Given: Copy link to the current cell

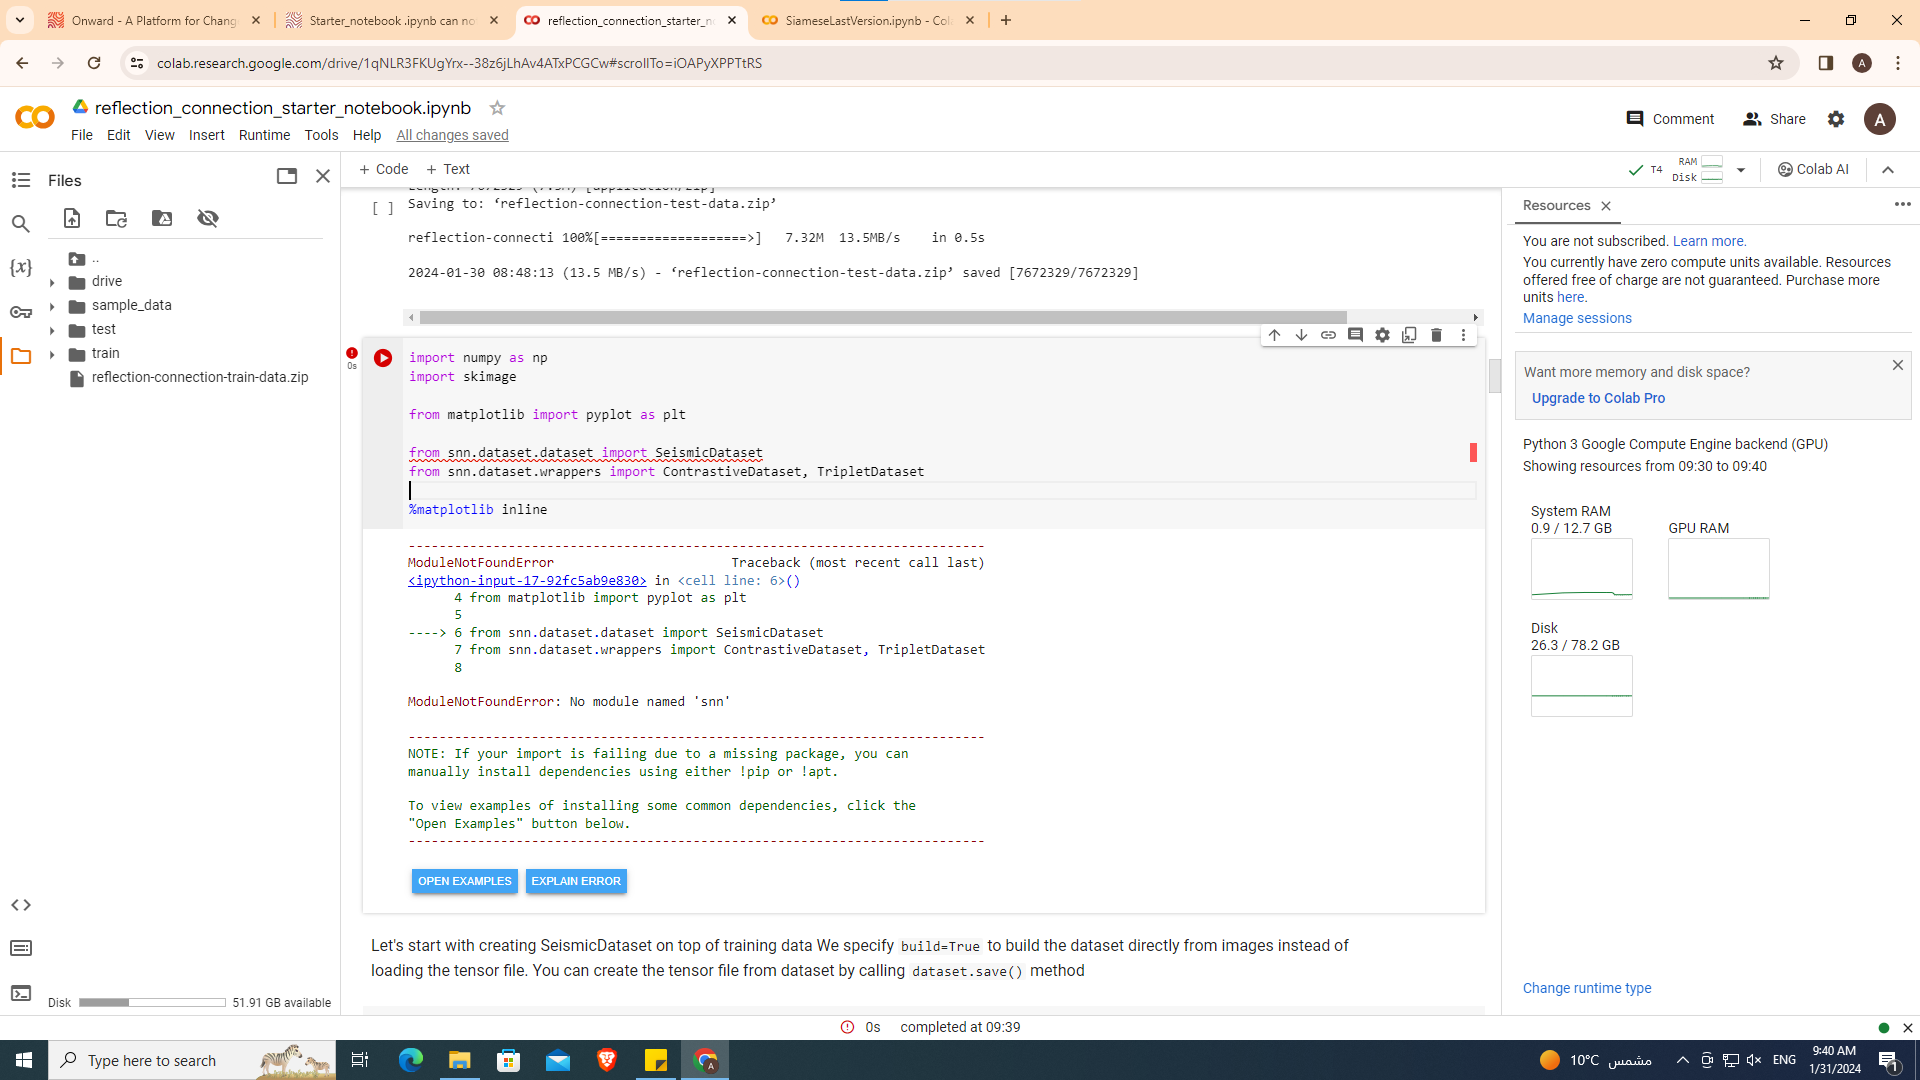Looking at the screenshot, I should point(1328,335).
